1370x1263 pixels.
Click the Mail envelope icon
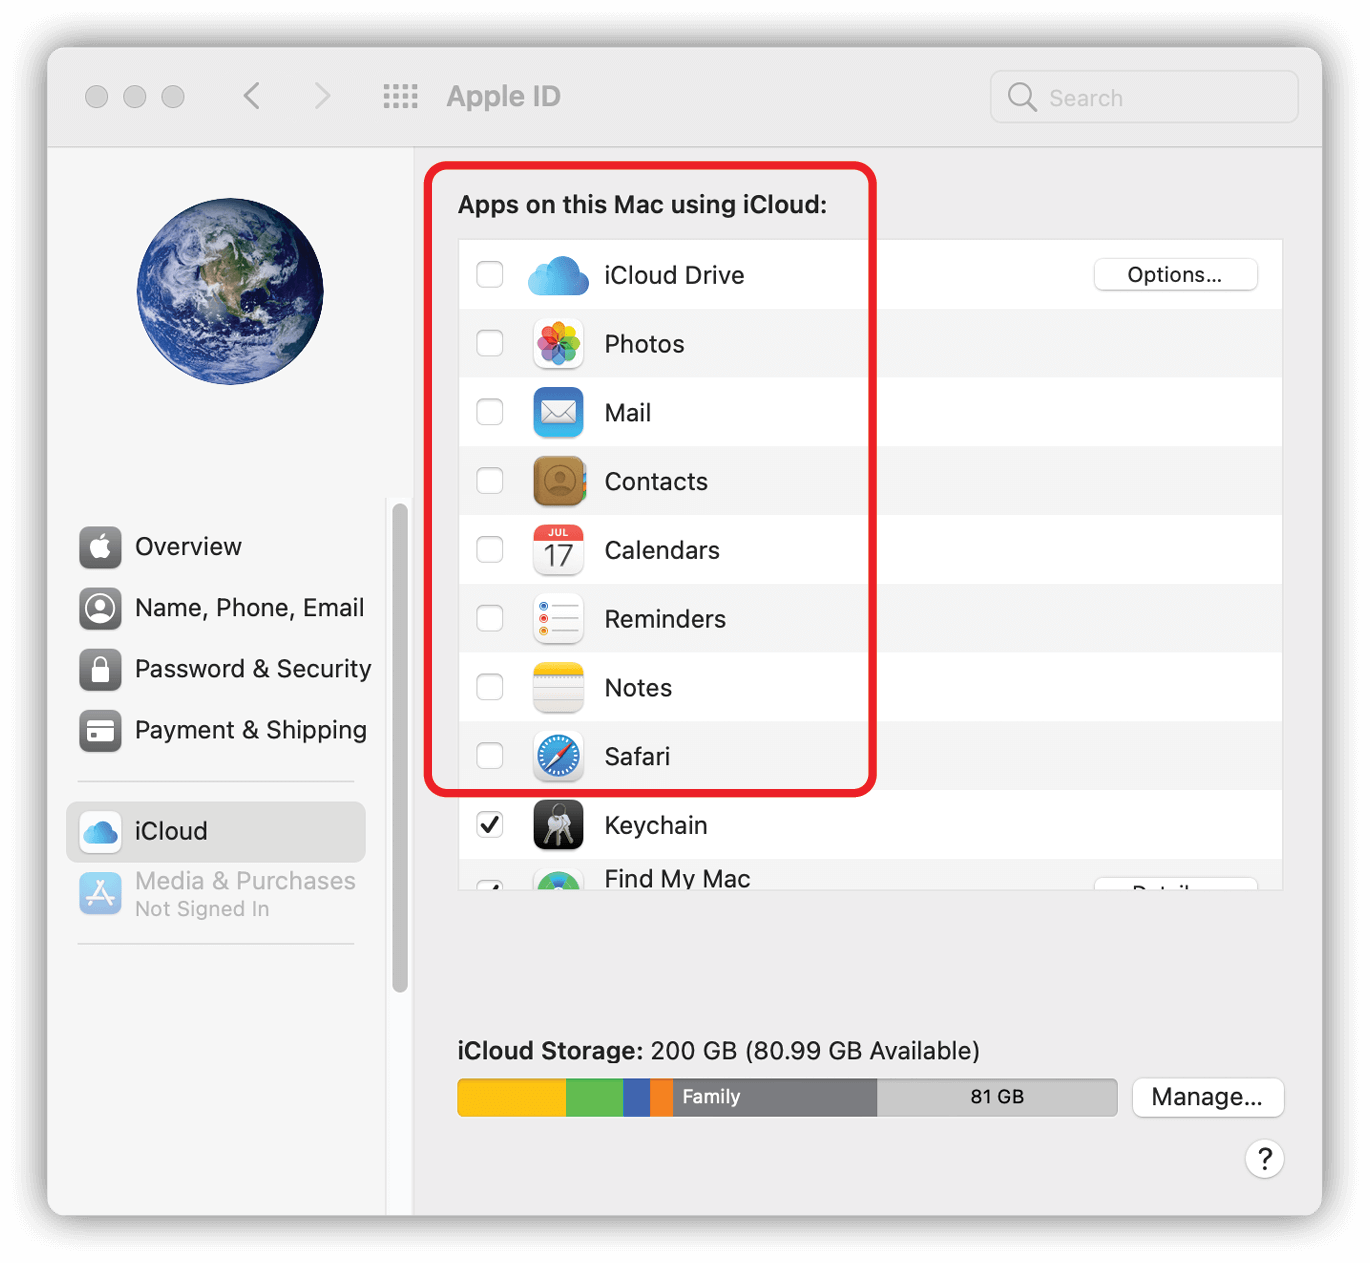(558, 412)
